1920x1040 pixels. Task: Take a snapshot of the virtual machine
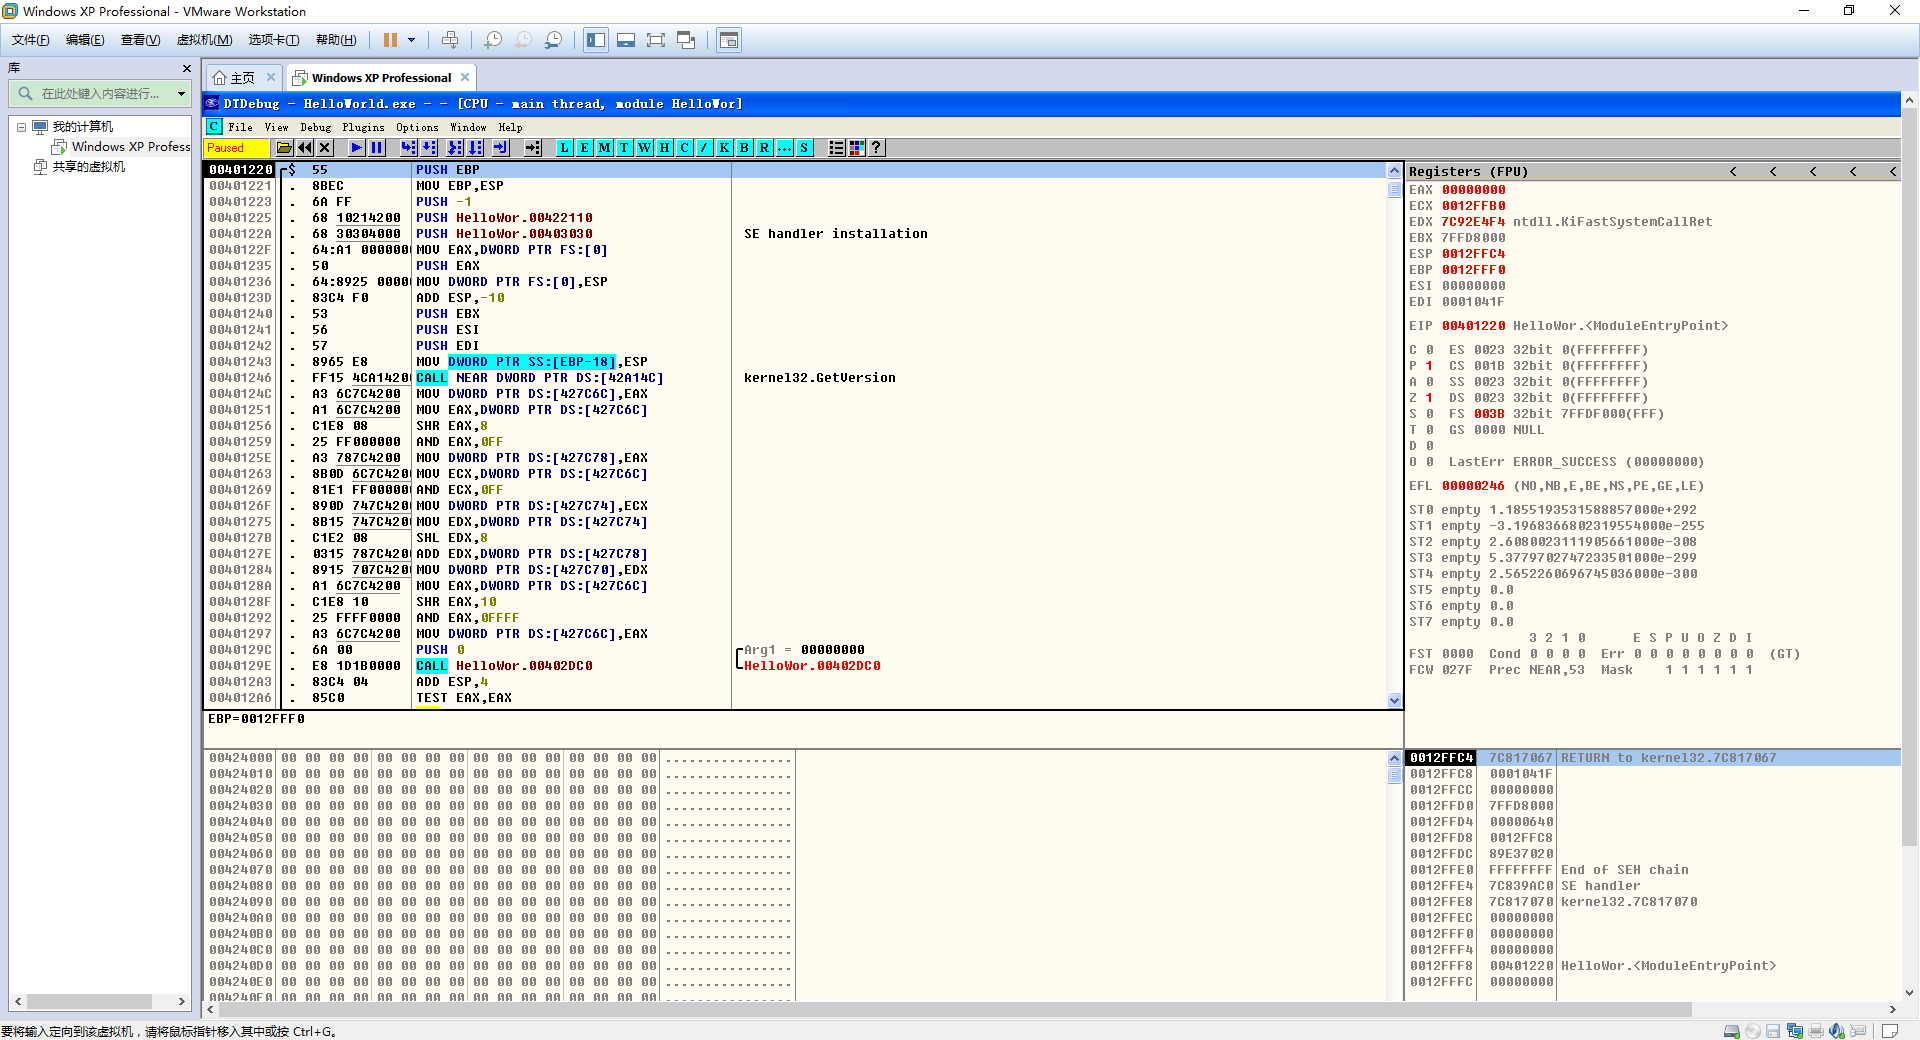(x=493, y=40)
